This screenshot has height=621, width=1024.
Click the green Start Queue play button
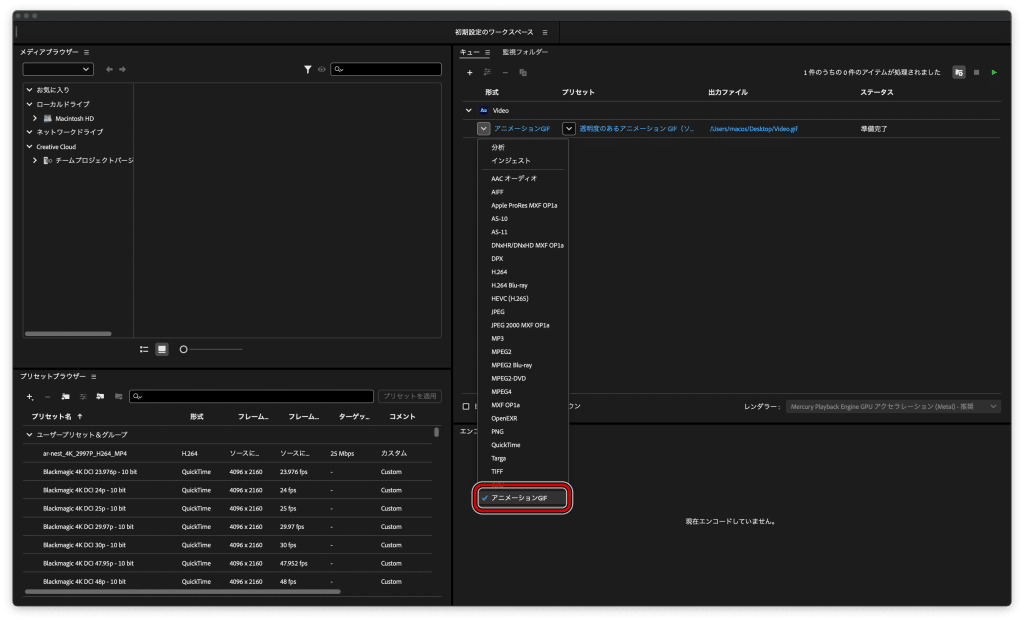coord(994,72)
